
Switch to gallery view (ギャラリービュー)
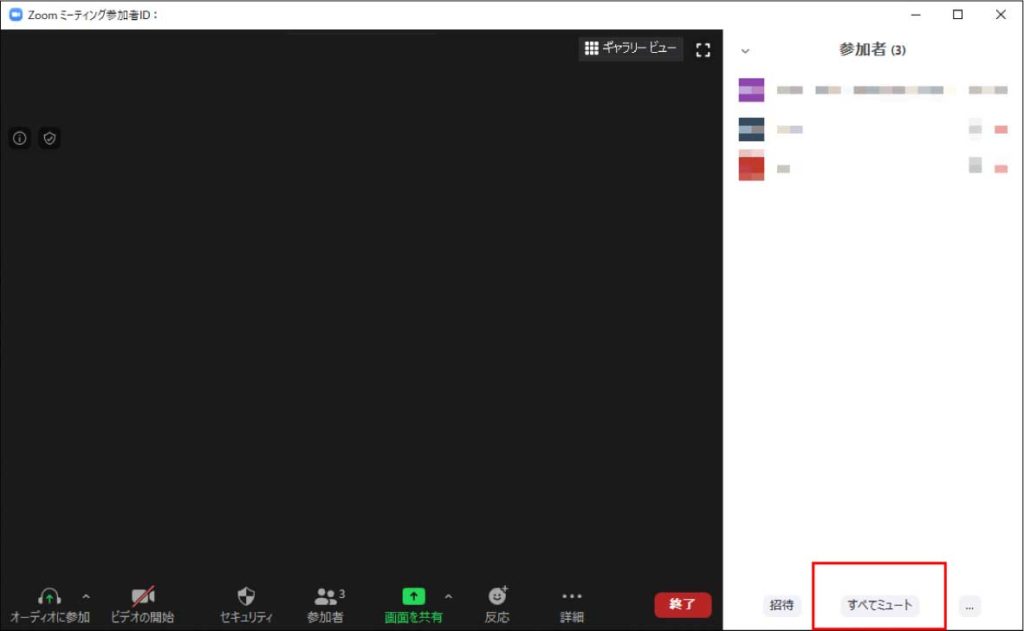[x=631, y=48]
